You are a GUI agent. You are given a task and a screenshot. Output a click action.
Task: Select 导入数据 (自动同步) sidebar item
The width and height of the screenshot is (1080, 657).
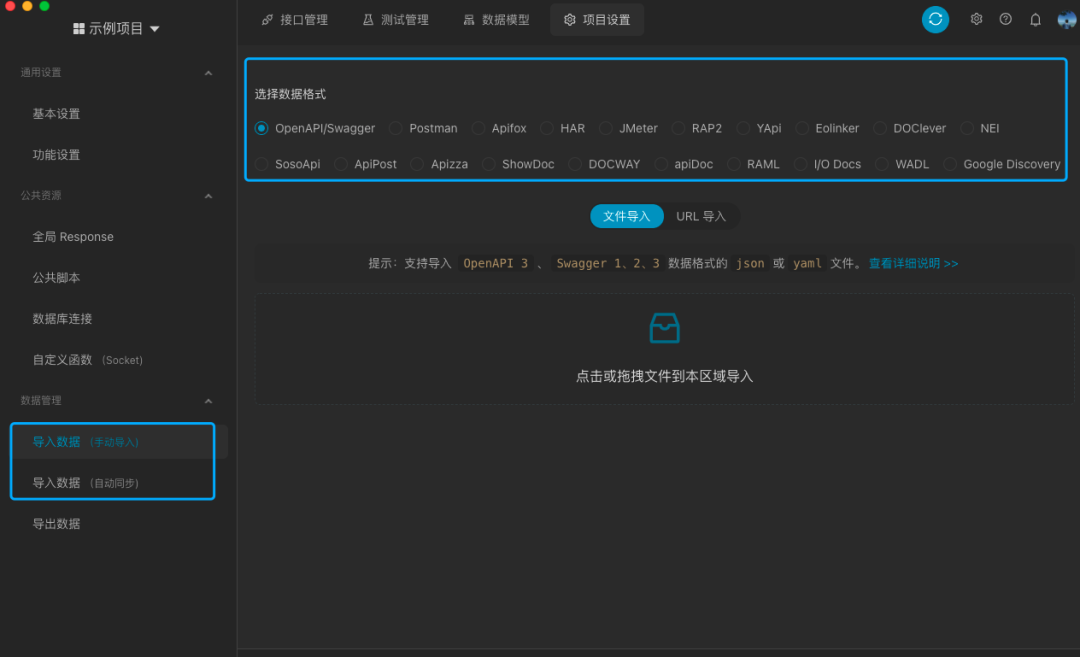[85, 483]
